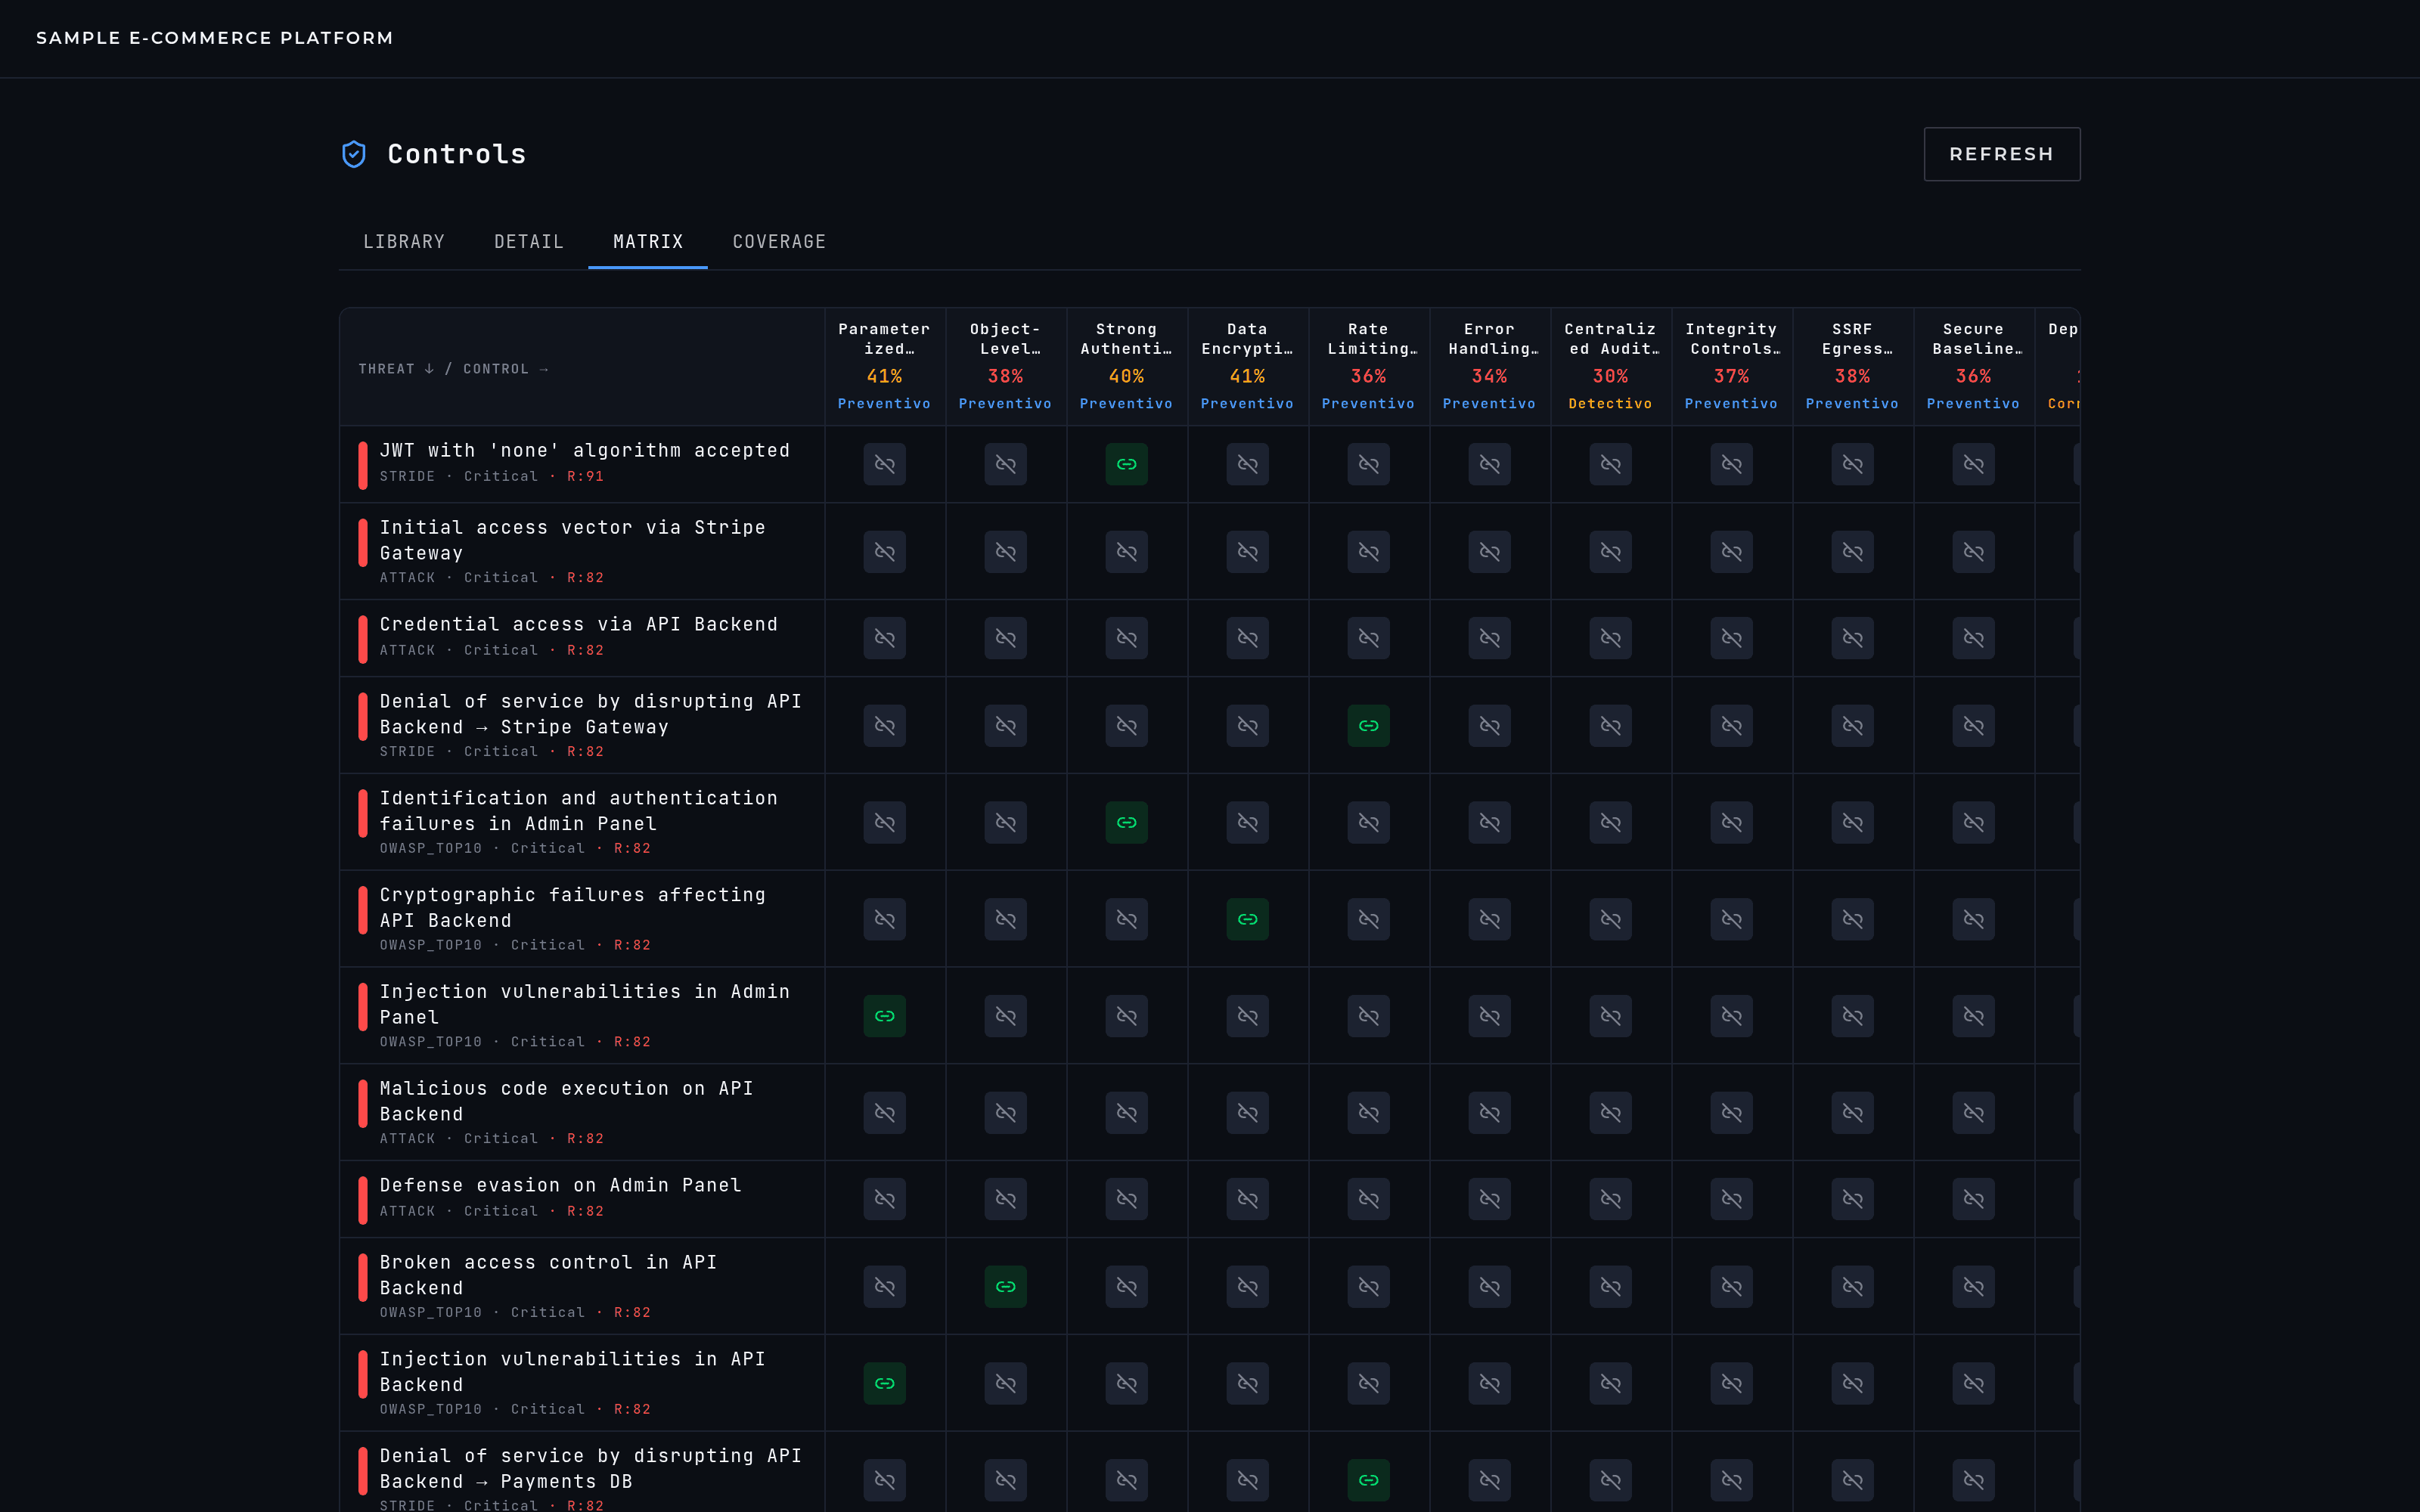Unlink Object-Level control from Broken access control row
2420x1512 pixels.
1005,1286
